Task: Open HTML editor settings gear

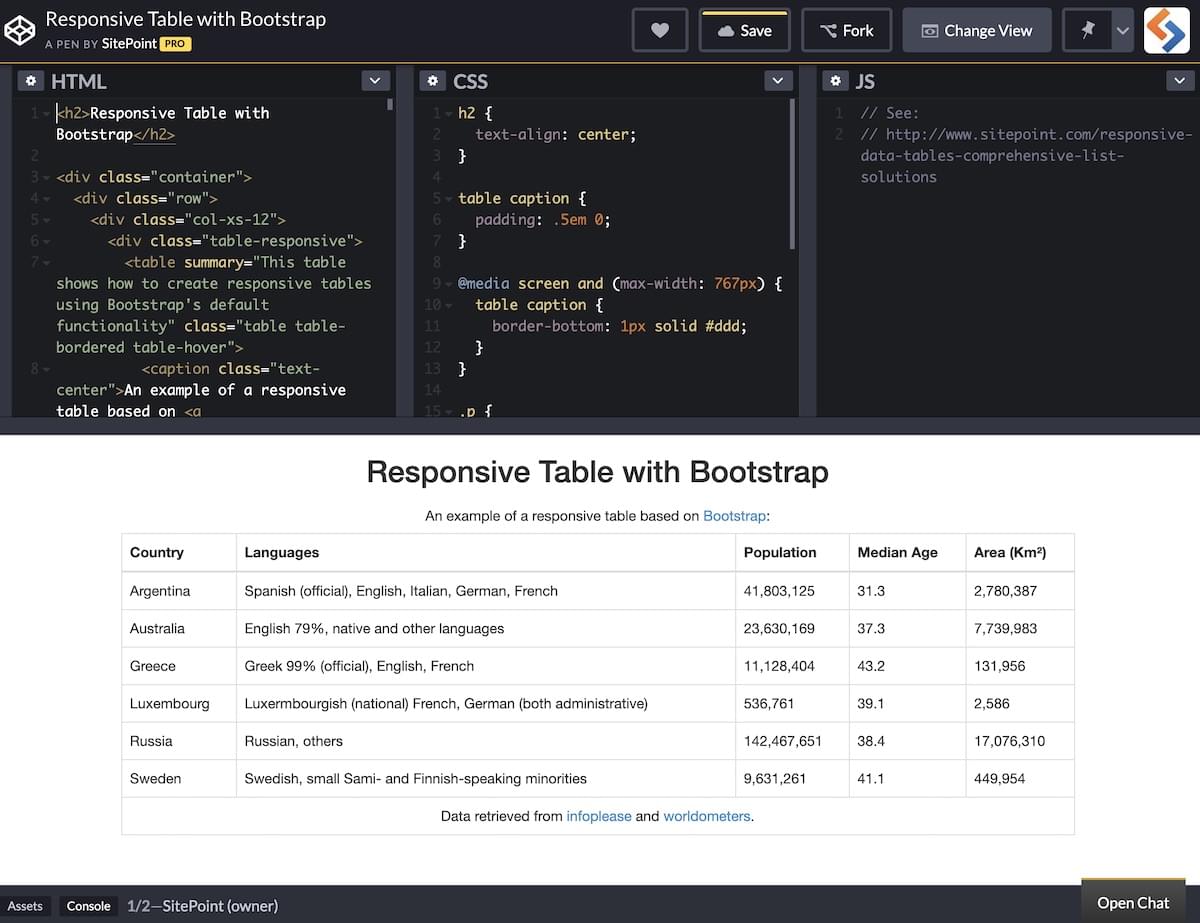Action: click(31, 81)
